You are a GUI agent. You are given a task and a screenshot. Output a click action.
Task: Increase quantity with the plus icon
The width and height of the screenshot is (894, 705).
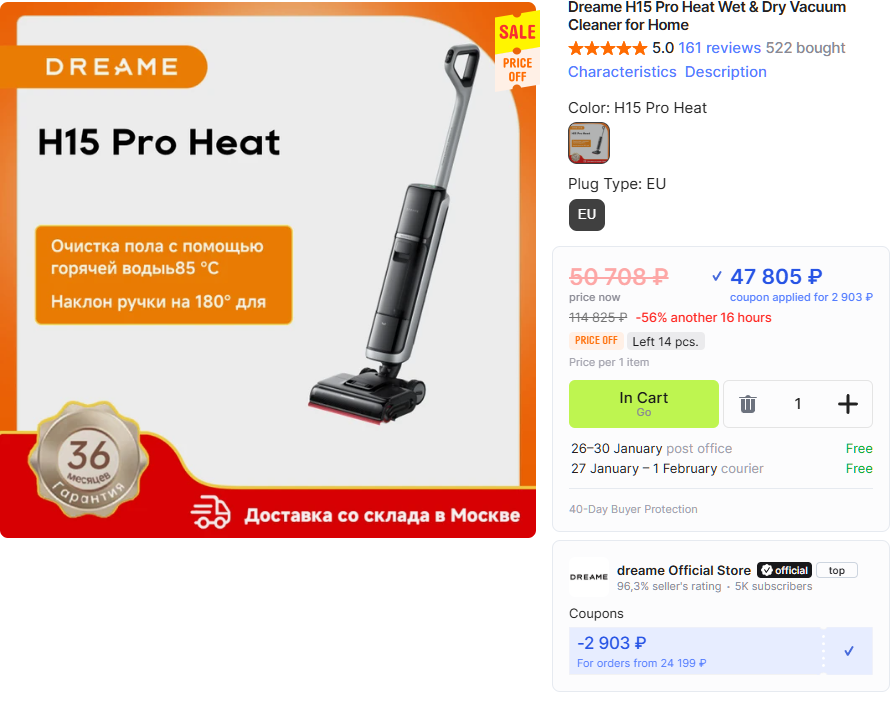pos(848,404)
